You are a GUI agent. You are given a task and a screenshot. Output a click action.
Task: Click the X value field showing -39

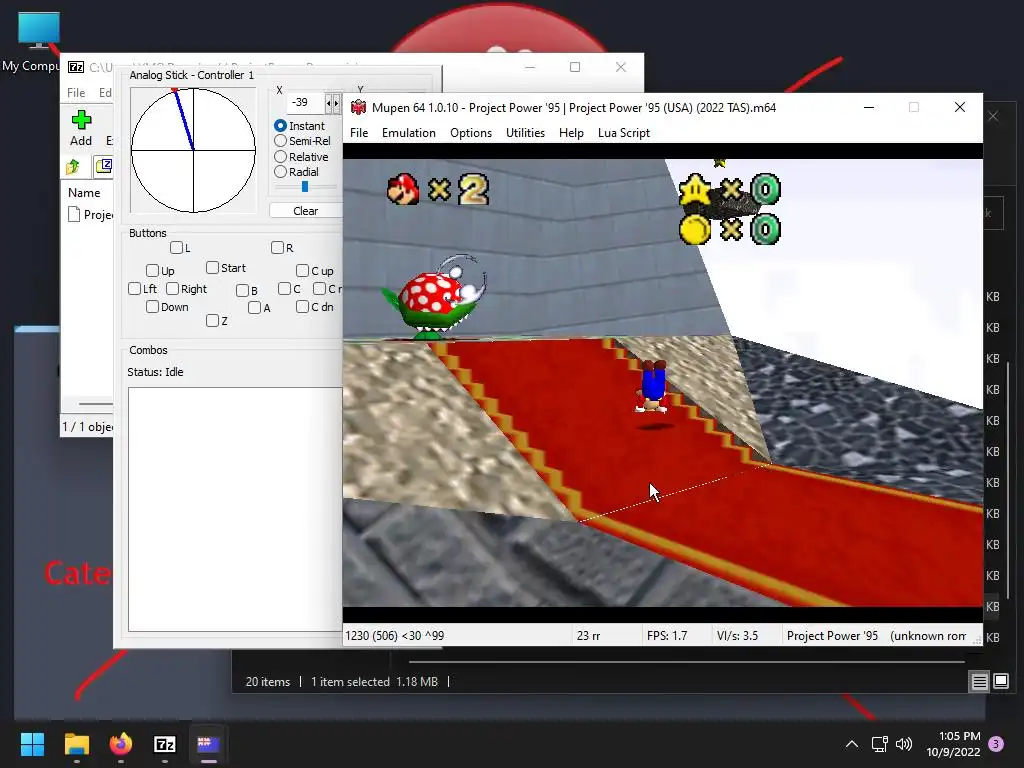tap(306, 103)
